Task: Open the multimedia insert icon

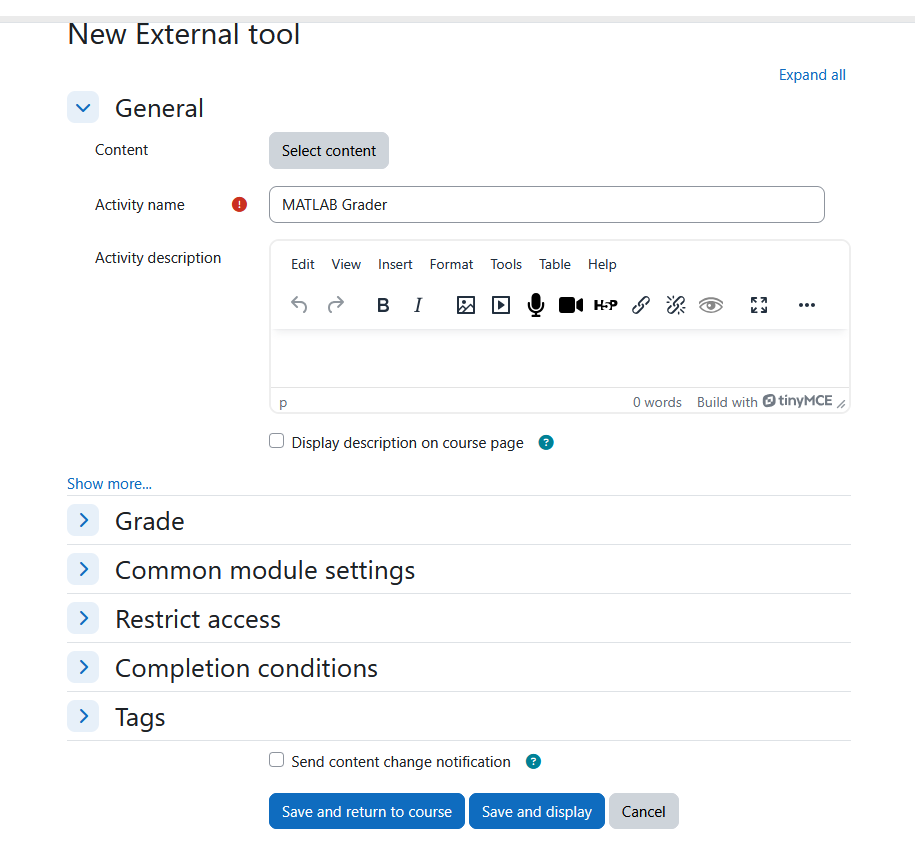Action: 501,305
